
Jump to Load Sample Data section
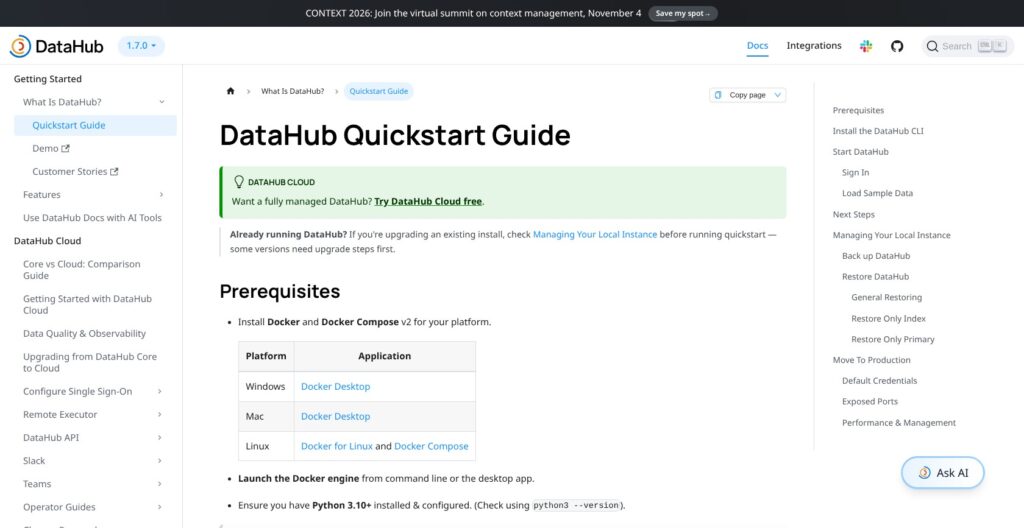click(877, 193)
